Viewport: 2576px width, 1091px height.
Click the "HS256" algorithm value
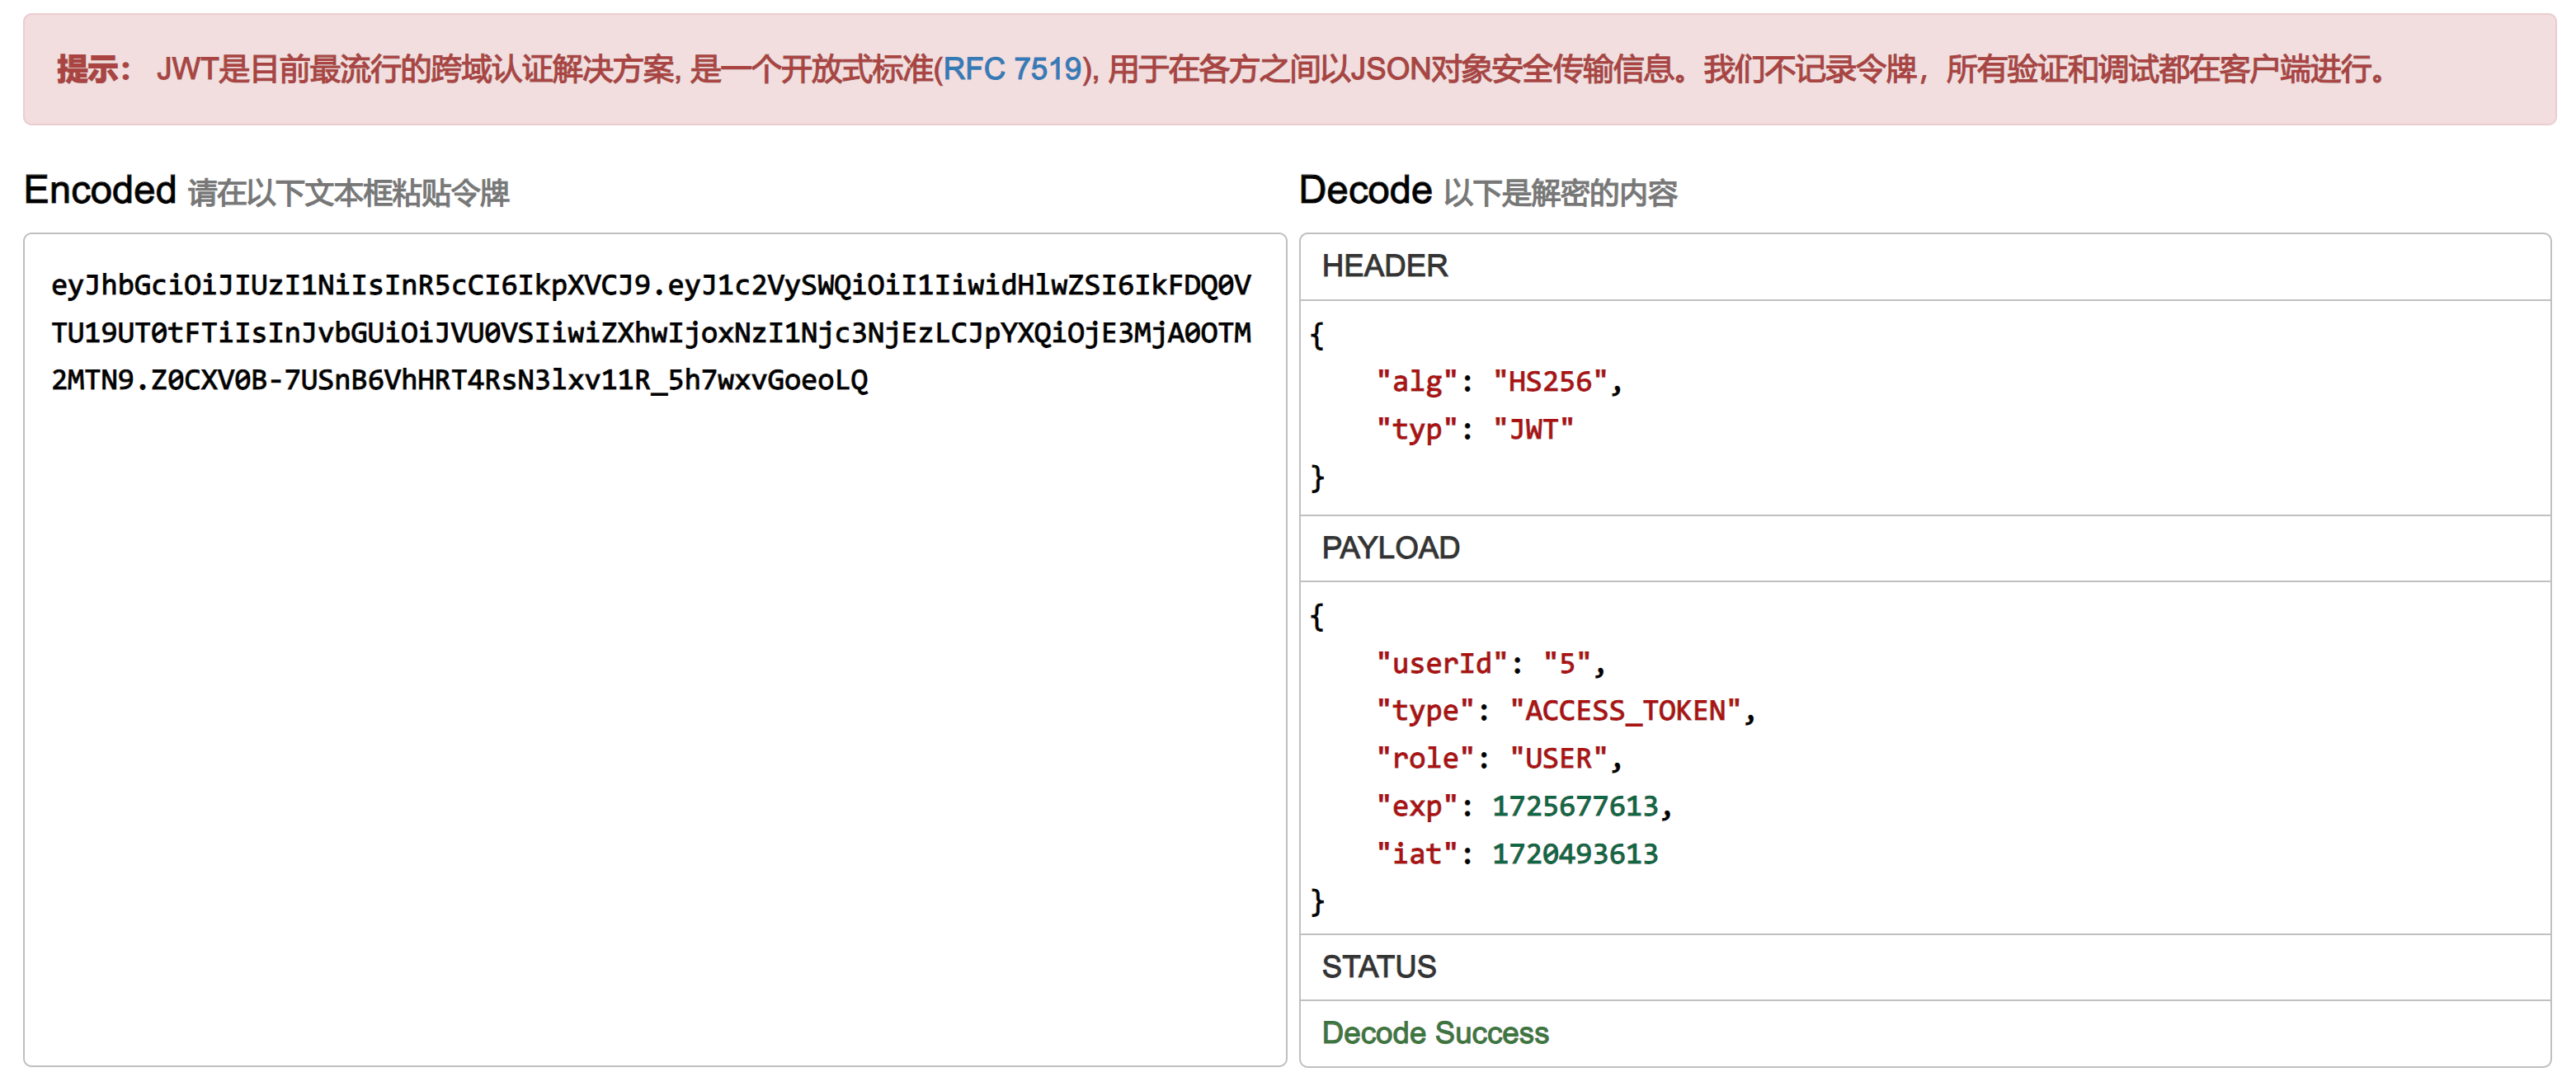click(x=1549, y=382)
